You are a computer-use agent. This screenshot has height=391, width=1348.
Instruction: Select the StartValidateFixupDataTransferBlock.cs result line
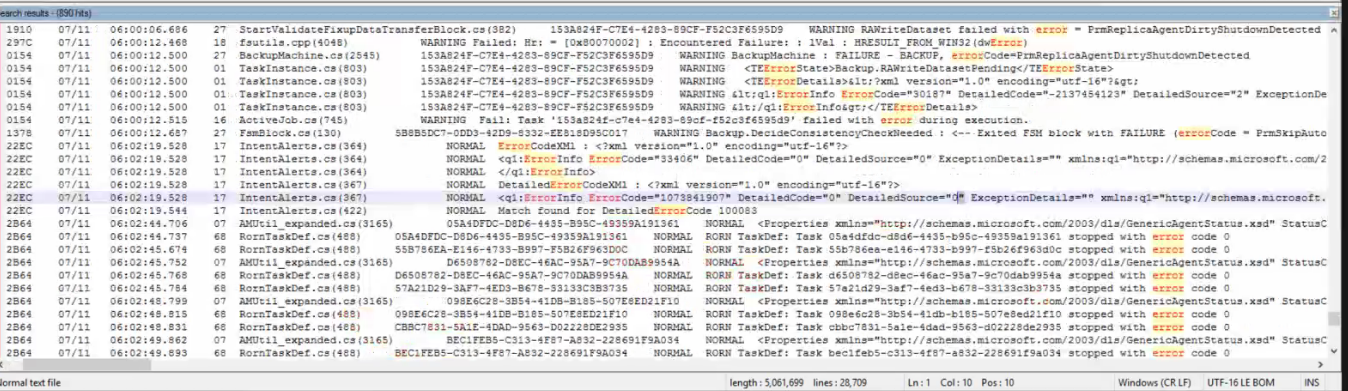pos(665,31)
